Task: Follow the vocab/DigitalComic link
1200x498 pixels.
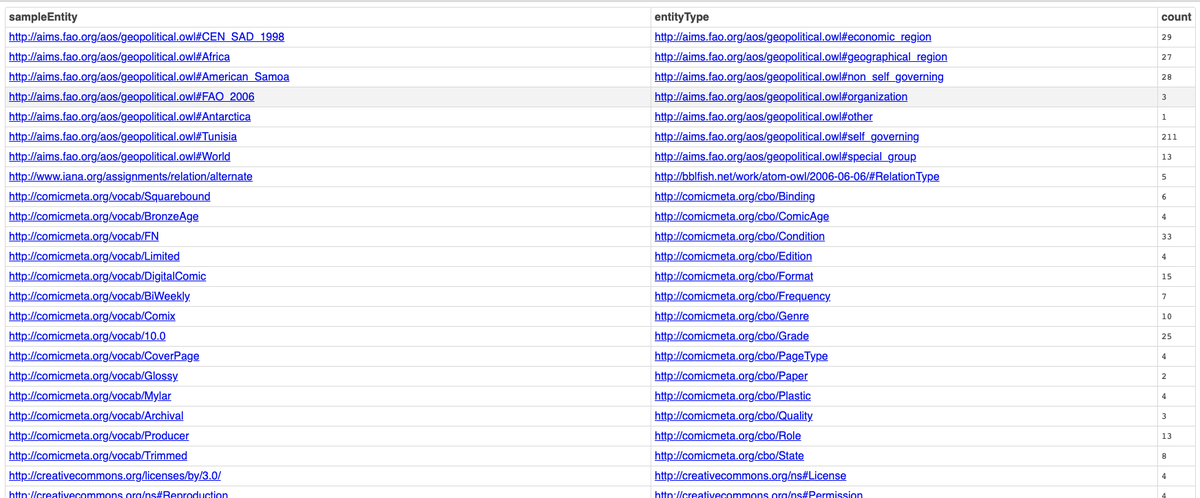Action: (107, 277)
